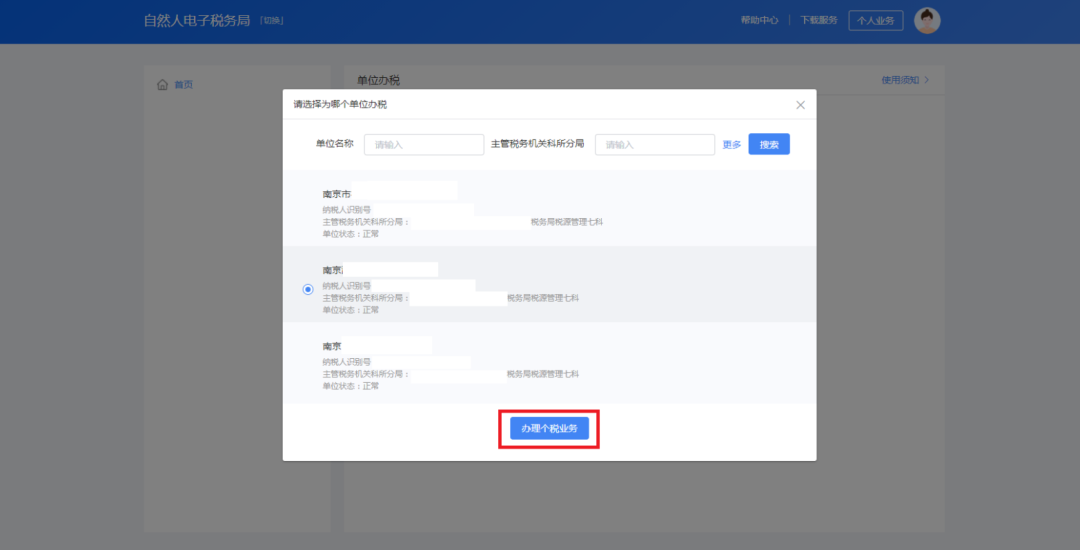Click 自然人电子税务局 title
Viewport: 1080px width, 550px height.
(x=196, y=21)
